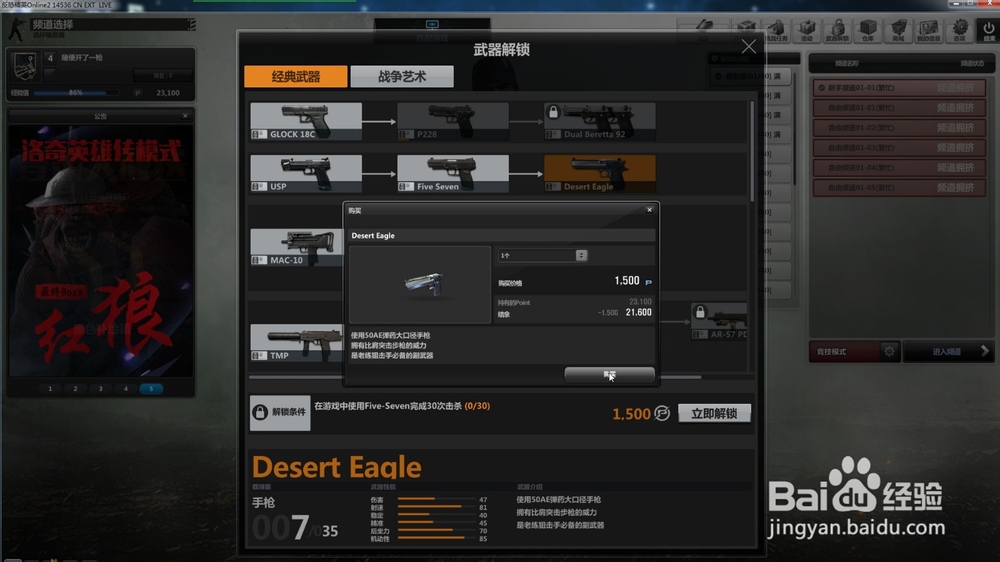Select active announcement page 5
Image resolution: width=1000 pixels, height=562 pixels.
point(151,388)
